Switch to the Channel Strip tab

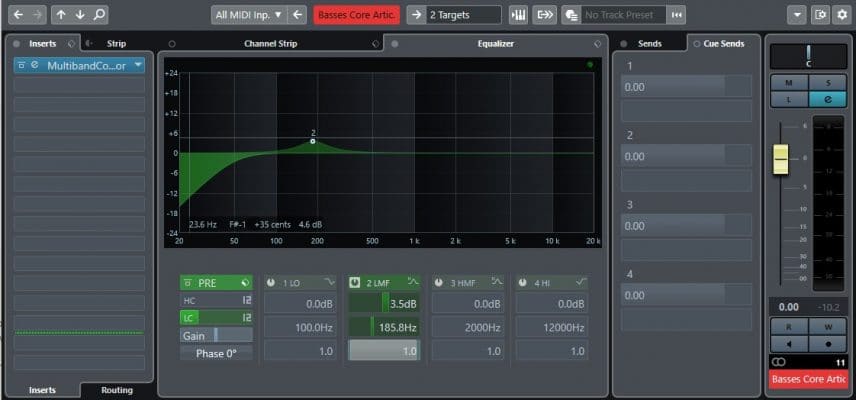click(271, 44)
